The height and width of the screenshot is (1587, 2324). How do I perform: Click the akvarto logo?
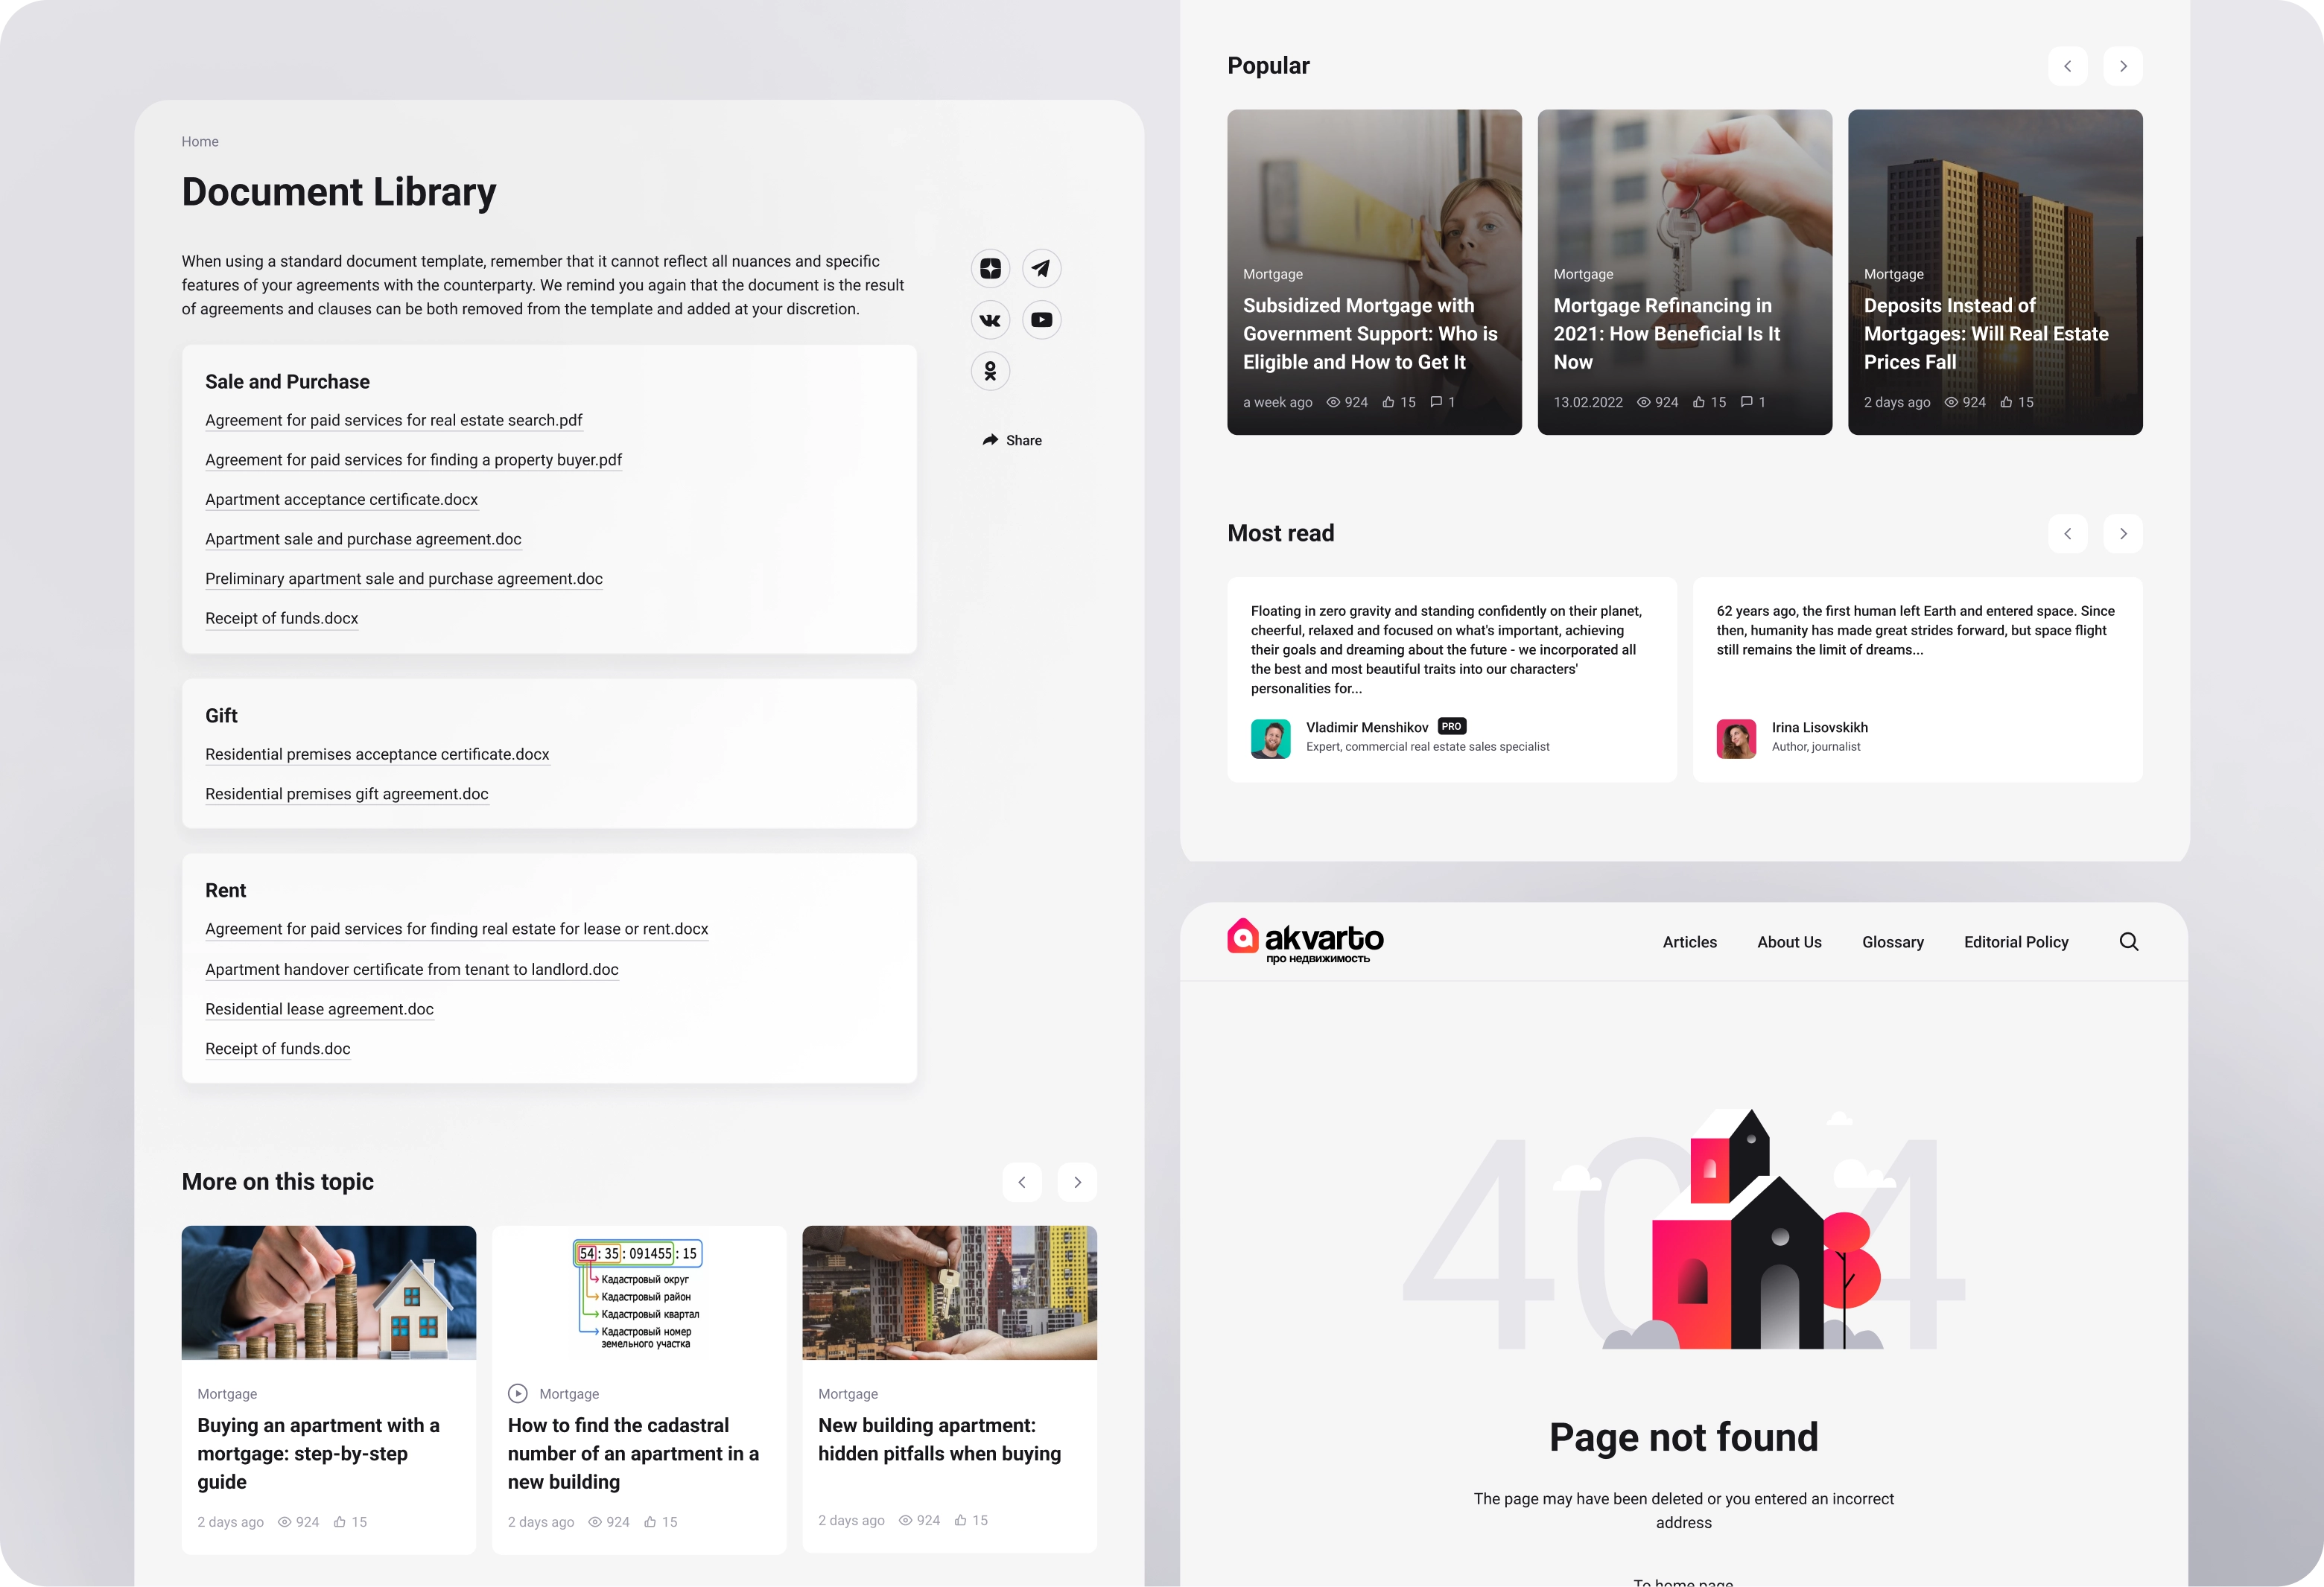click(x=1305, y=940)
